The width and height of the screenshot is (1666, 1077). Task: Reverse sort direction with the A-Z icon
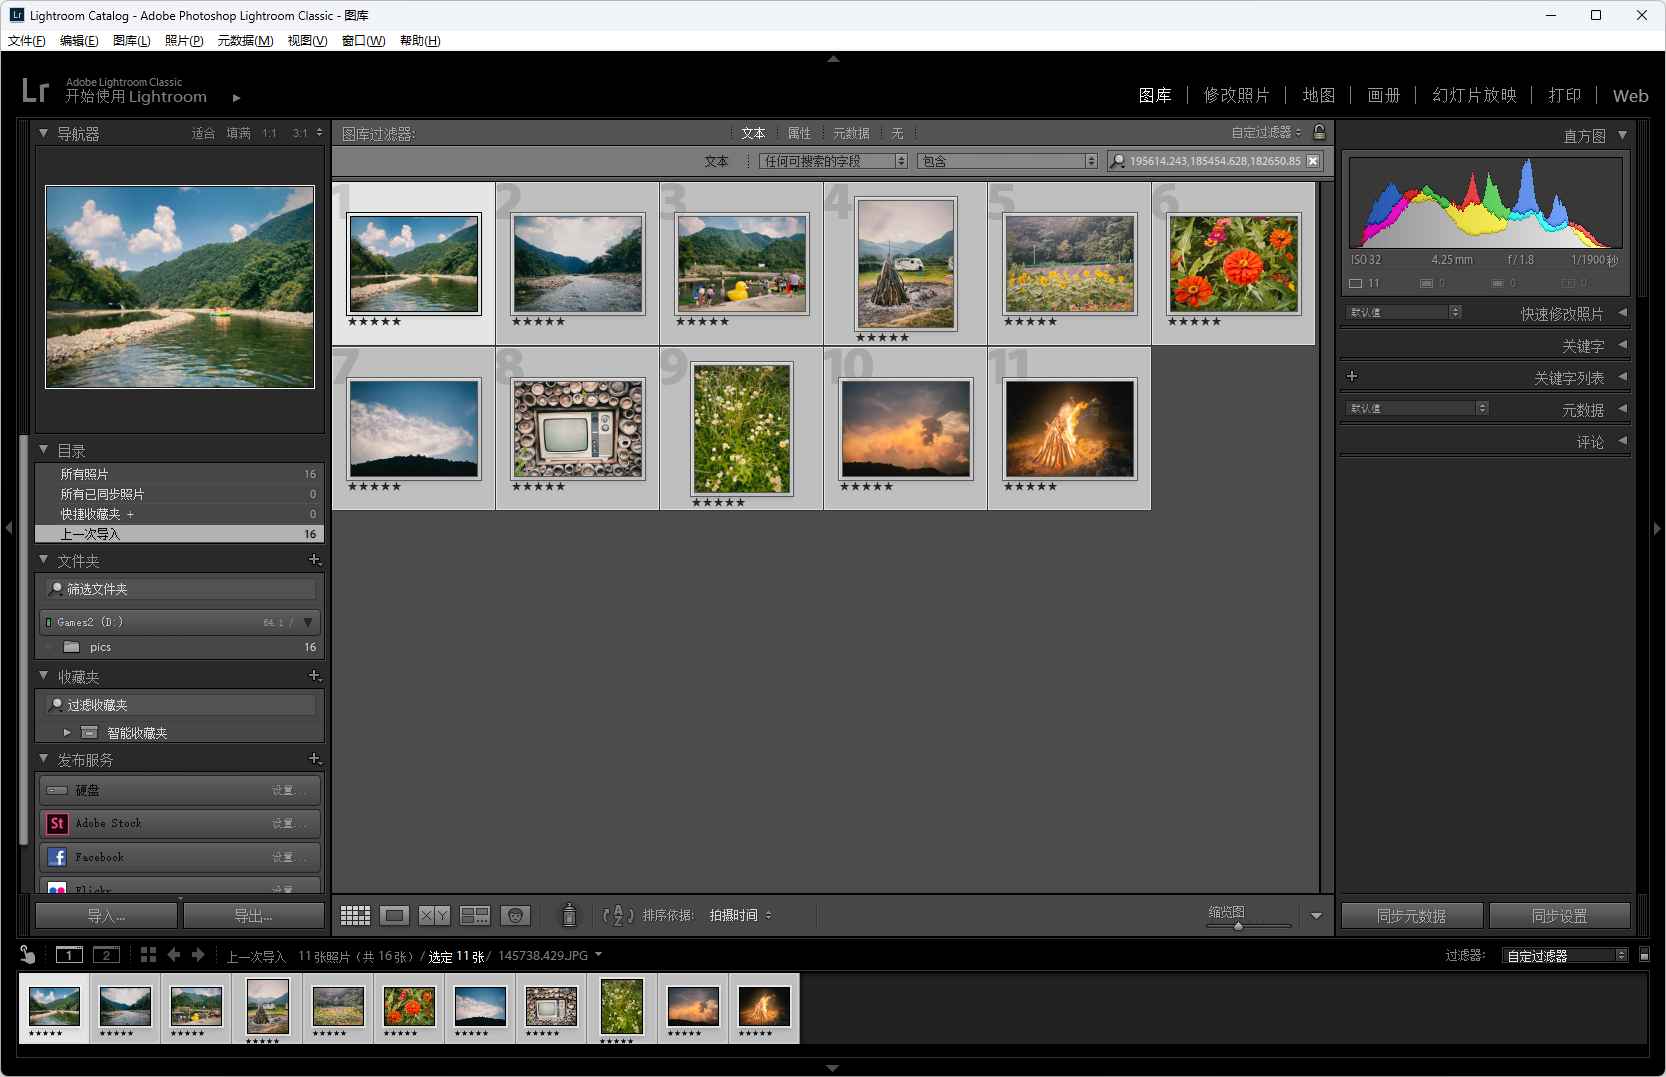[618, 915]
